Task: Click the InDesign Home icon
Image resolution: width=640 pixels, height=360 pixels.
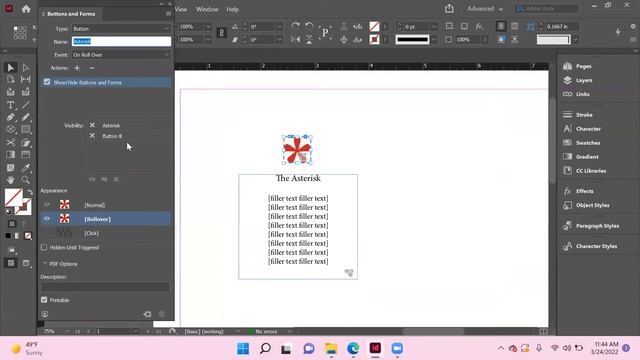Action: (x=26, y=9)
